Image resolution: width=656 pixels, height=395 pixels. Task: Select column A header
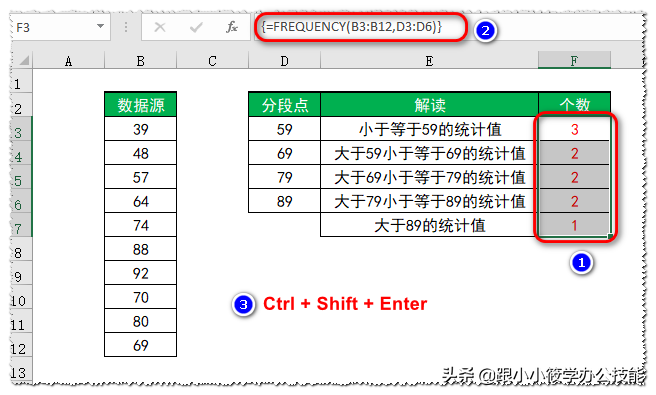68,61
